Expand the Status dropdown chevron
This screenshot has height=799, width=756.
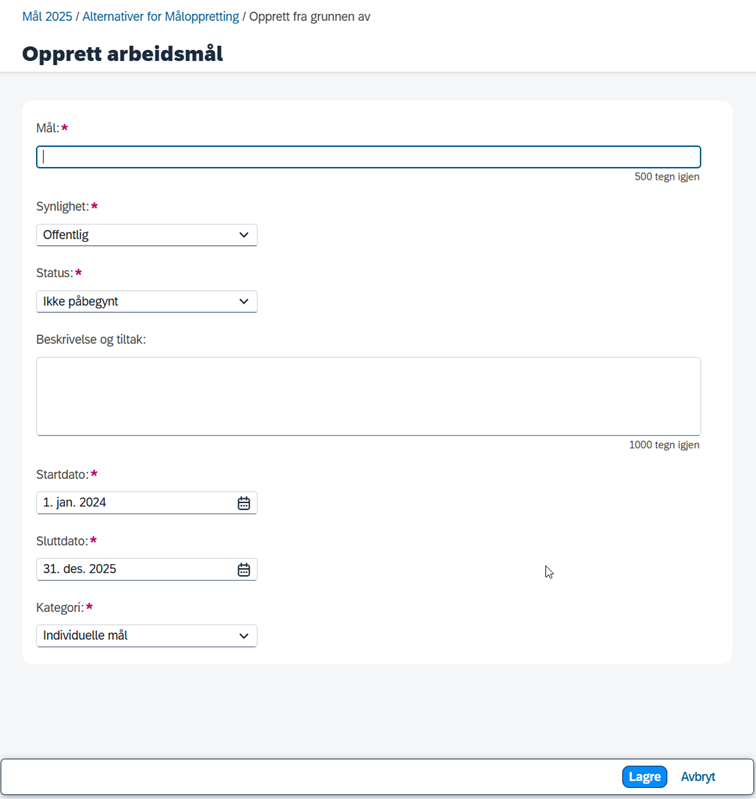244,302
